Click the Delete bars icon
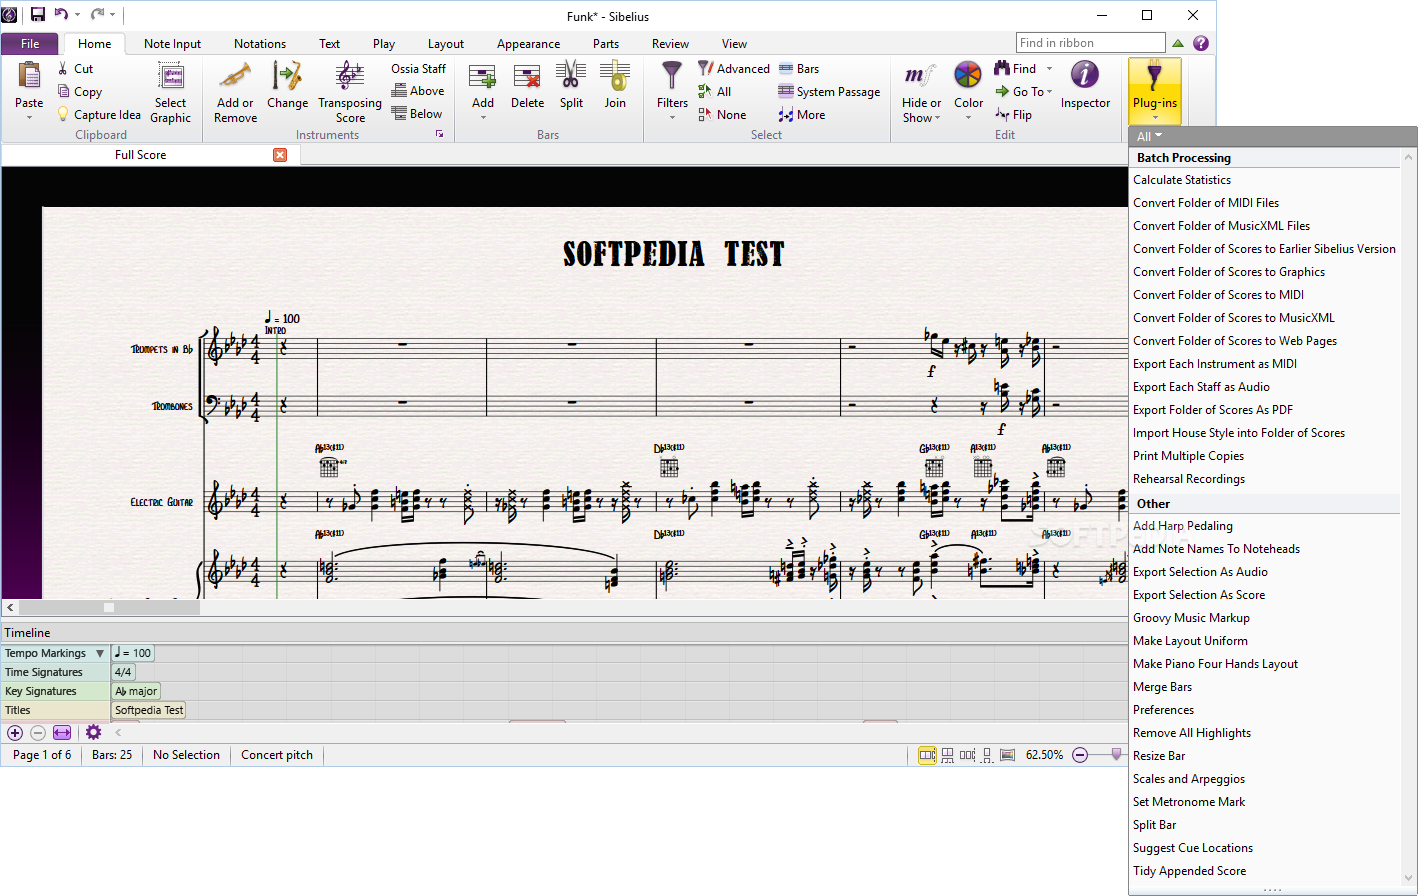 click(527, 76)
